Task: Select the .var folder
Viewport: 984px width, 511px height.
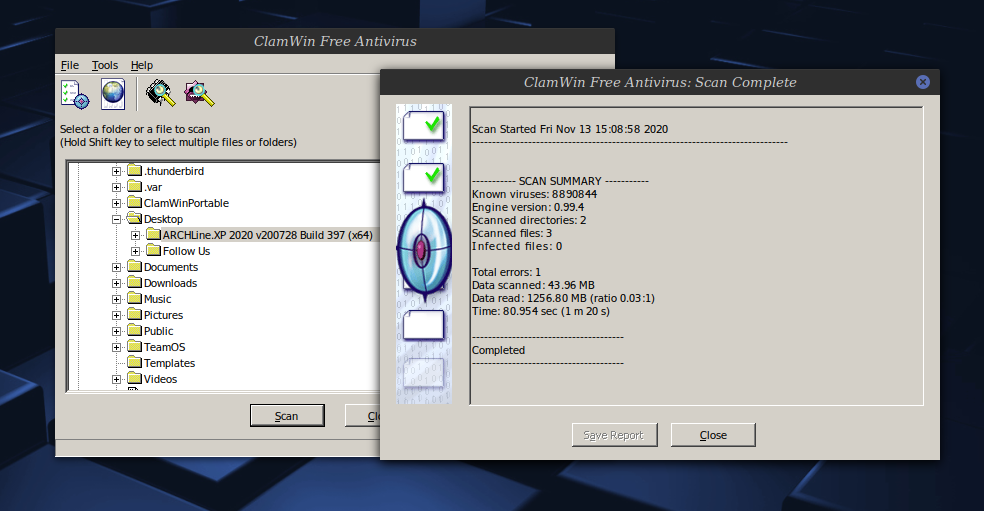Action: (153, 187)
